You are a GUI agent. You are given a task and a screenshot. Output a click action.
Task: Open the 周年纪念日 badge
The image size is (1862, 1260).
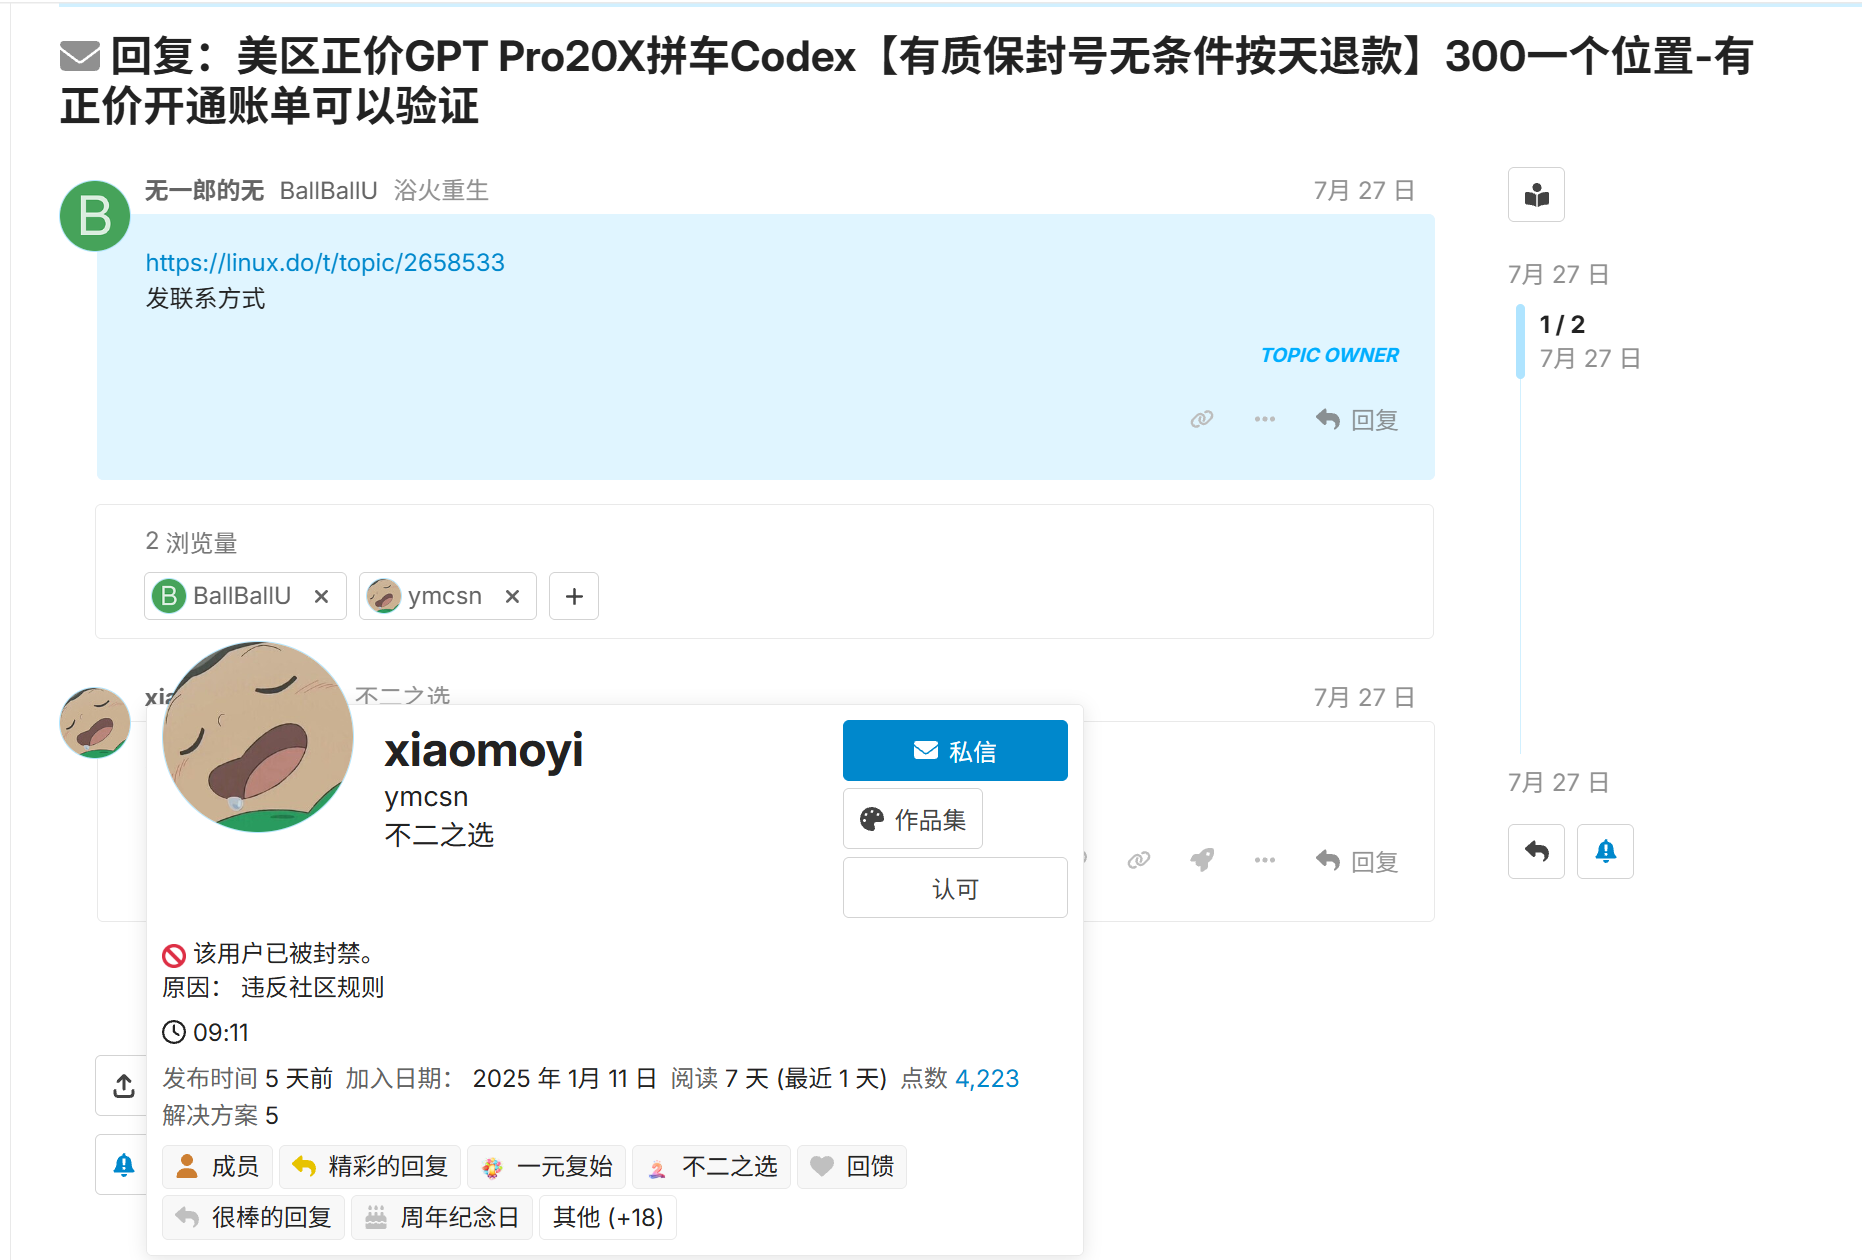[x=442, y=1217]
